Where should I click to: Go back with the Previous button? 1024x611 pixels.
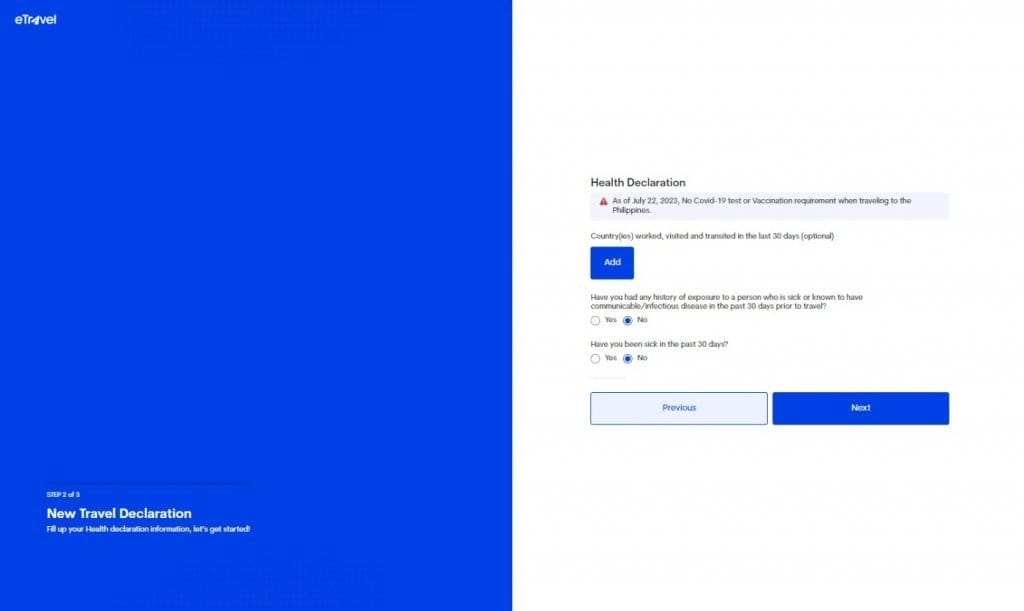tap(679, 408)
